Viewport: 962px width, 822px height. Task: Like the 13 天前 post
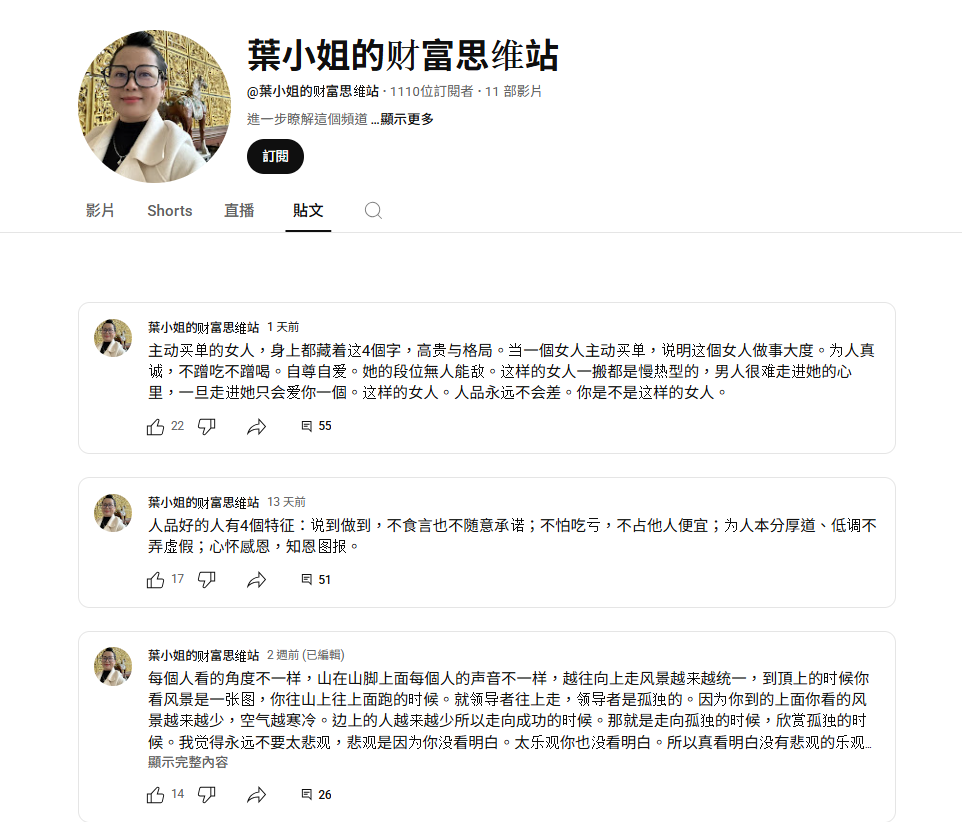pyautogui.click(x=155, y=580)
